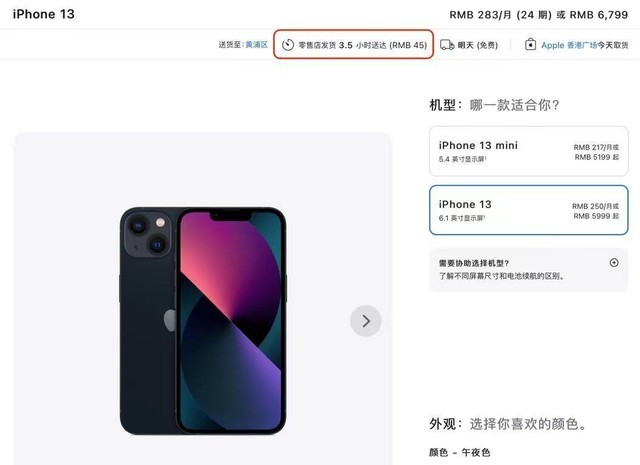Select the iPhone 13 6.1-inch model option
The height and width of the screenshot is (465, 640).
pyautogui.click(x=529, y=210)
